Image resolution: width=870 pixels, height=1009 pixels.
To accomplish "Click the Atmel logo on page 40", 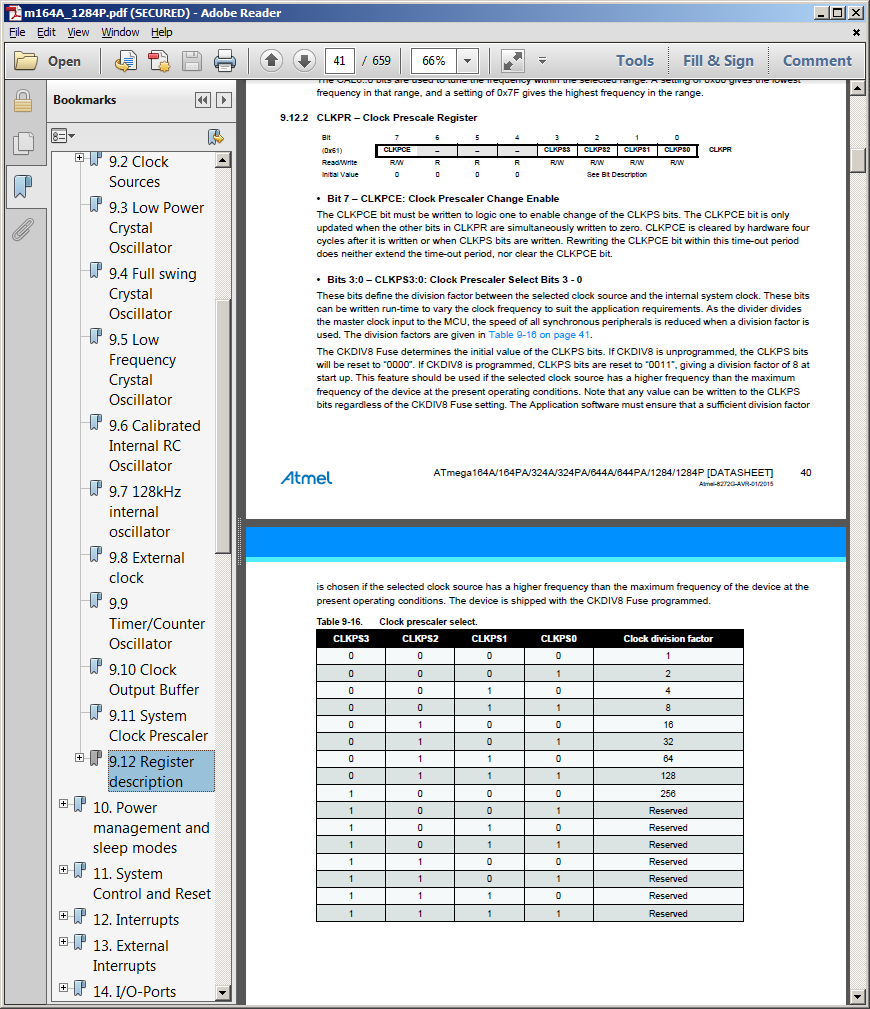I will click(x=306, y=477).
